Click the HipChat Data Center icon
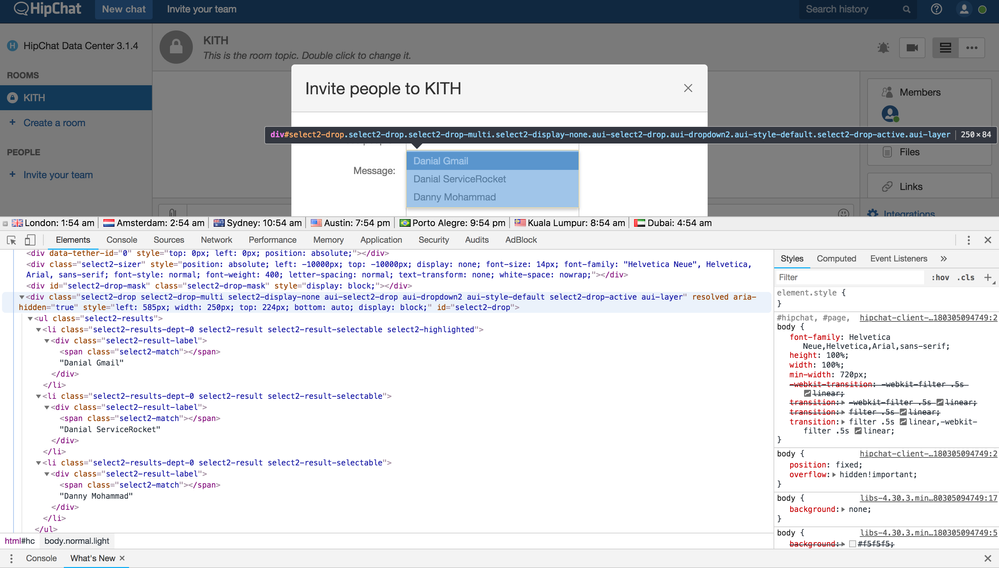 coord(12,46)
